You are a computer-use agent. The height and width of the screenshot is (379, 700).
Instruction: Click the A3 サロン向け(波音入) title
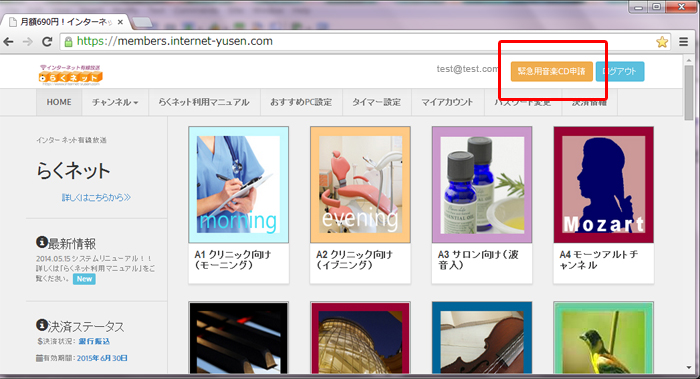coord(478,259)
